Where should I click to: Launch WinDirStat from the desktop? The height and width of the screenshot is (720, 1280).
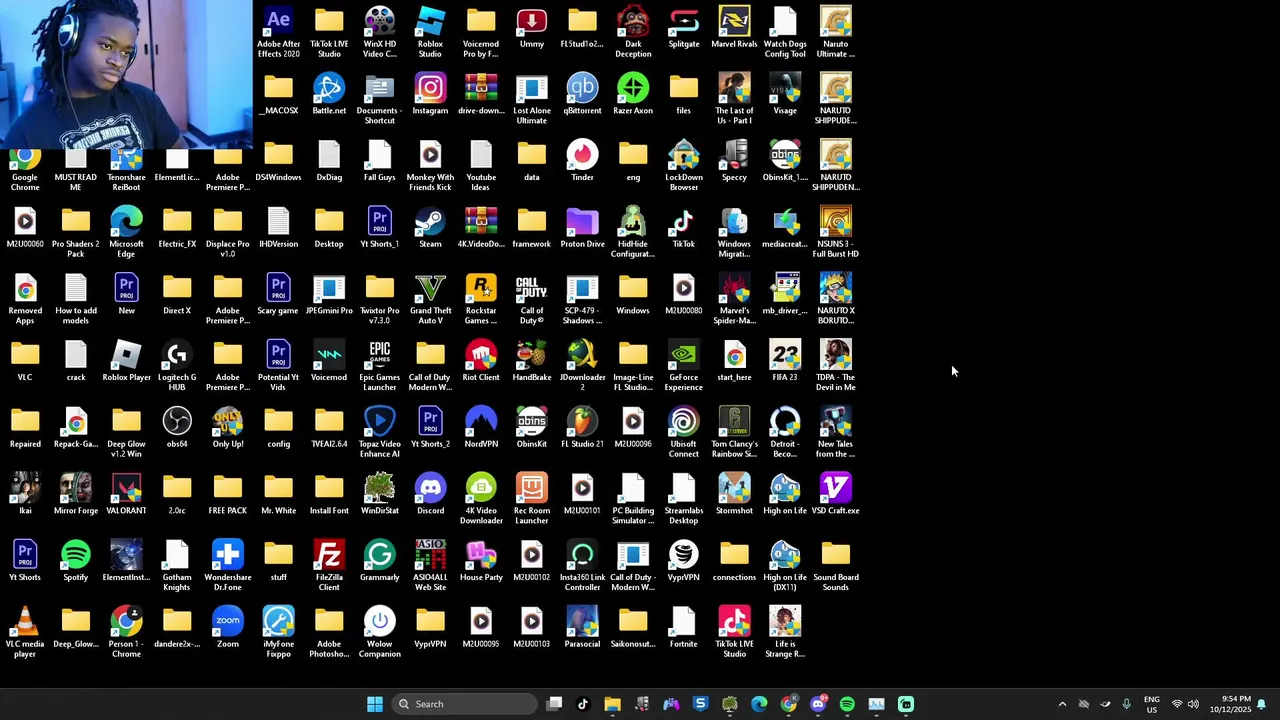tap(380, 495)
